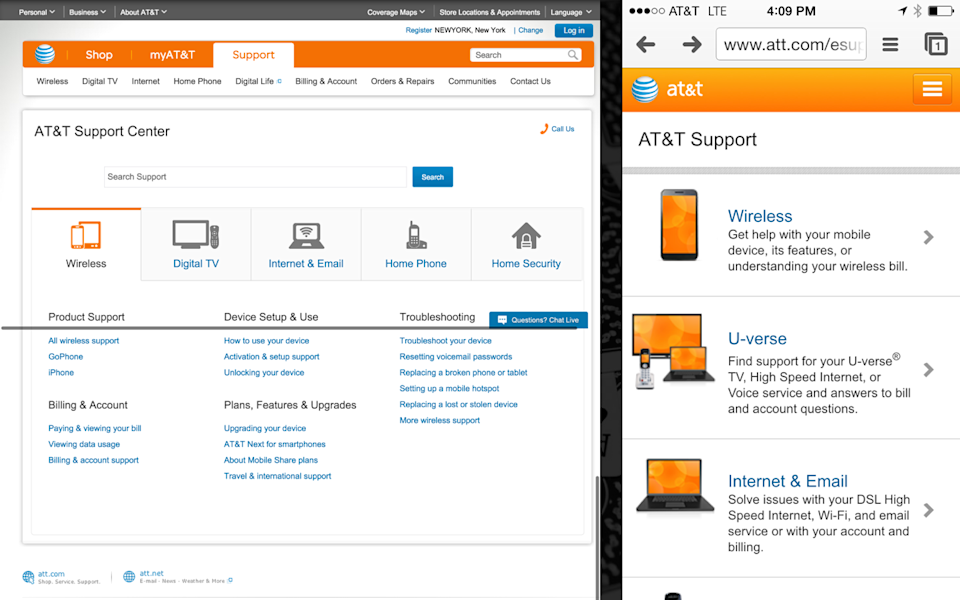The height and width of the screenshot is (600, 960).
Task: Open Resetting voicemail passwords link
Action: [456, 356]
